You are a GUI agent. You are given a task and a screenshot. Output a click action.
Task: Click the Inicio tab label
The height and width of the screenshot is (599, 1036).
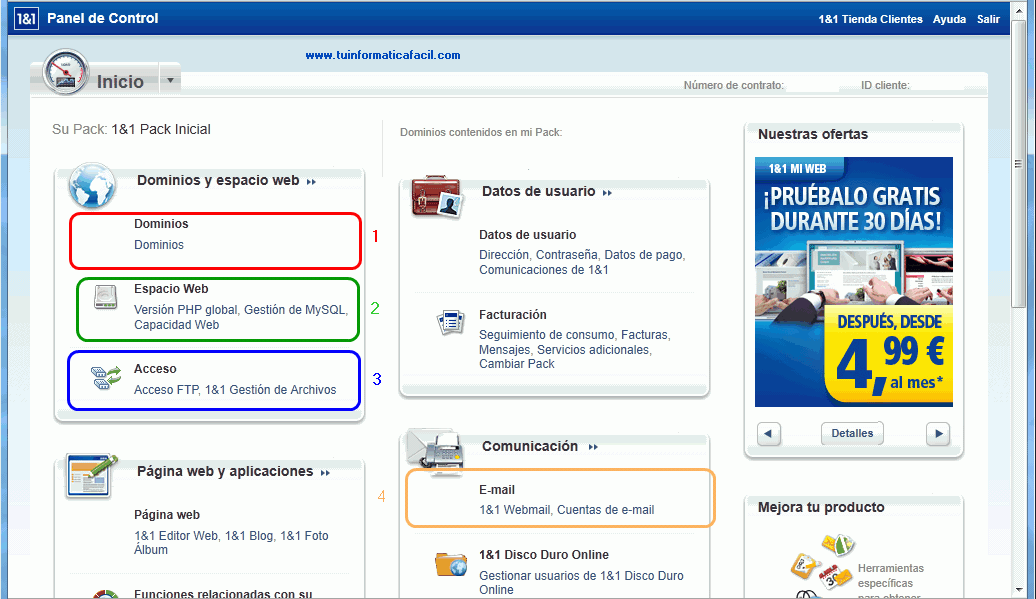pos(120,82)
